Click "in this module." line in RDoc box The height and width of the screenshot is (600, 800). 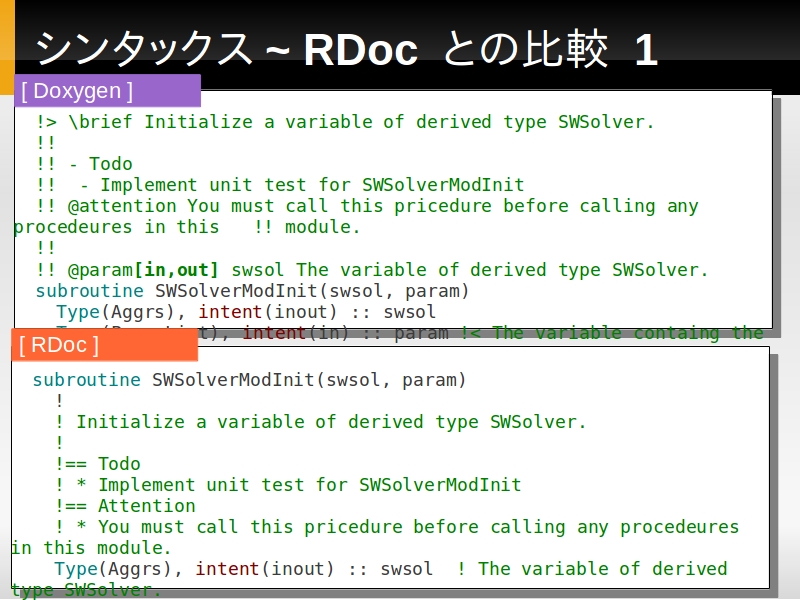(x=91, y=548)
